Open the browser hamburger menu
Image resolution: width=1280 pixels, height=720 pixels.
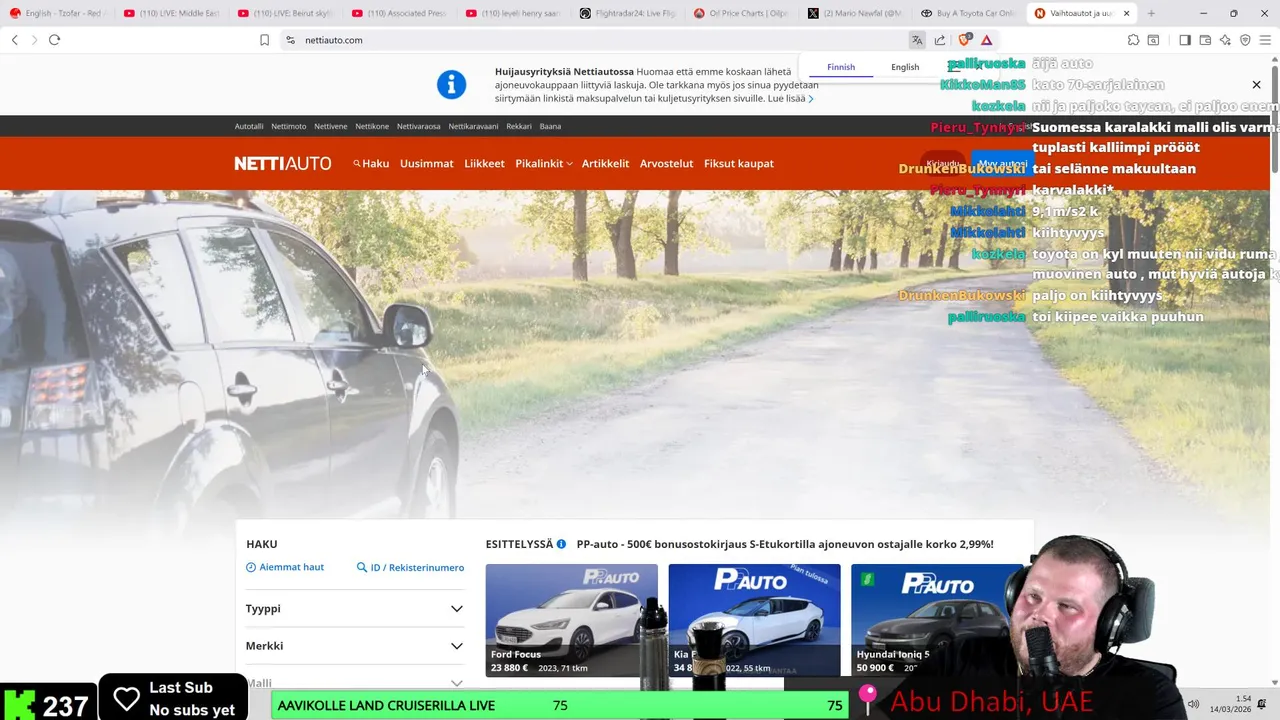tap(1265, 40)
